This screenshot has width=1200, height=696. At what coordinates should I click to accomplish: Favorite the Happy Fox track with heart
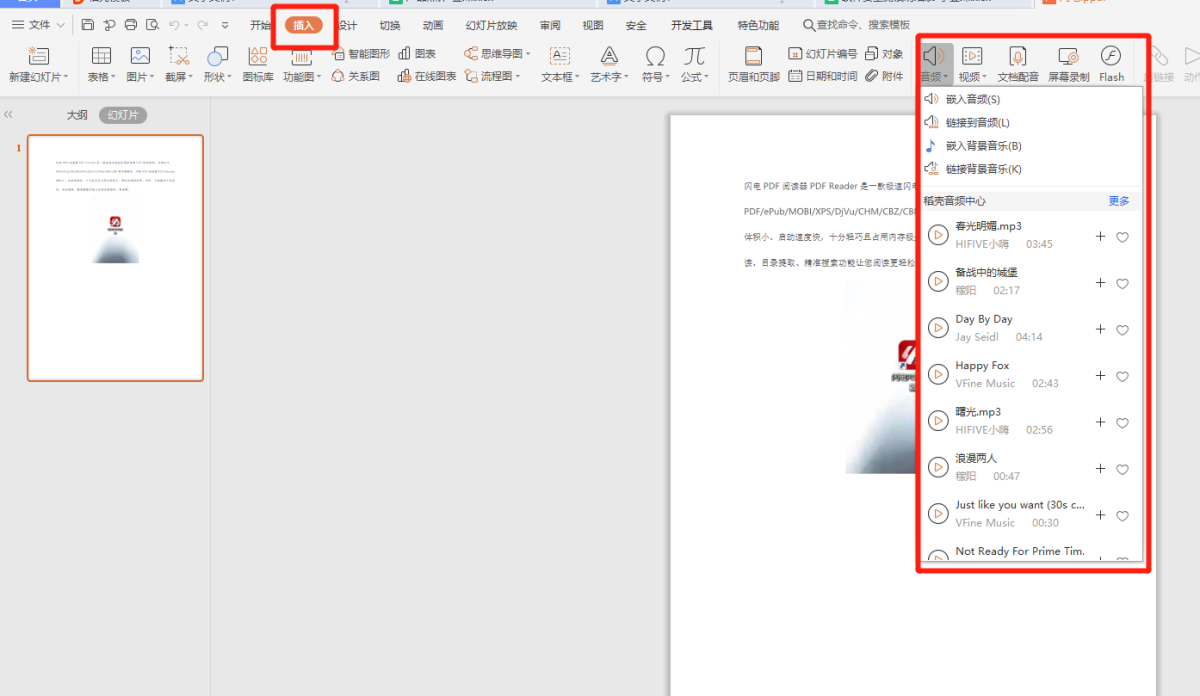point(1122,377)
